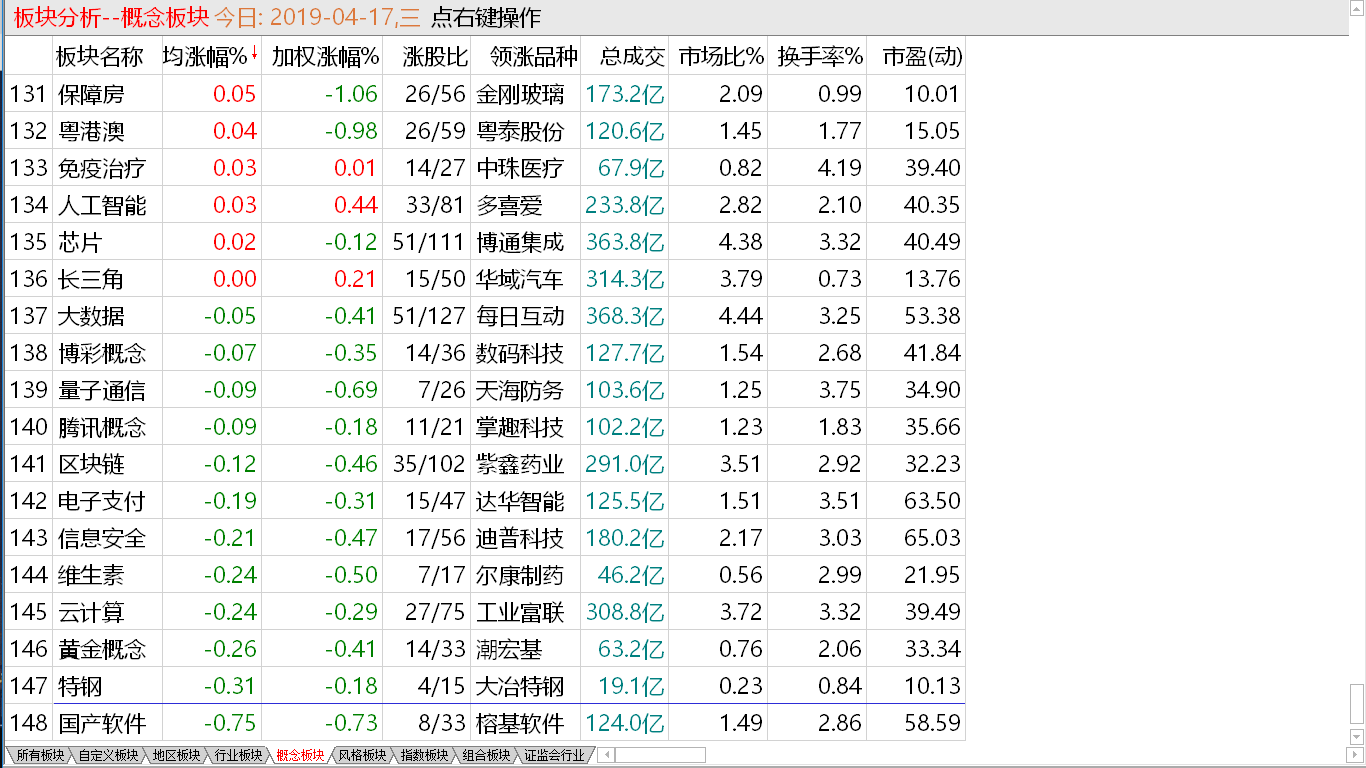1366x768 pixels.
Task: Select the 电子支付 sector row
Action: 486,501
